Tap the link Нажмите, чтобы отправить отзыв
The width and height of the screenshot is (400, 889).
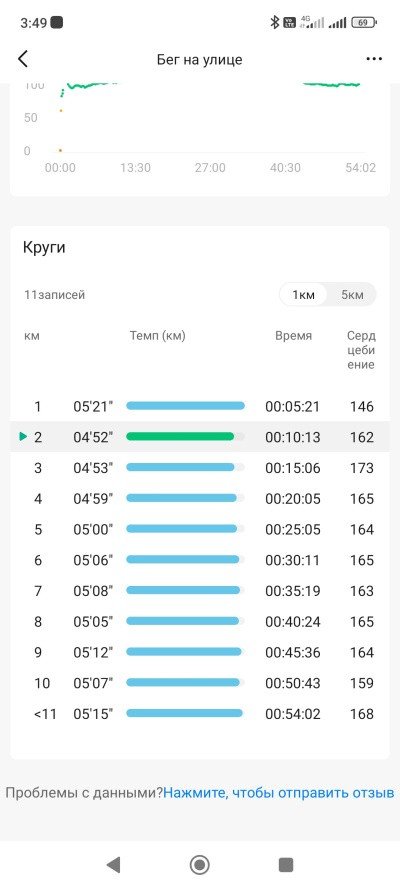point(279,793)
